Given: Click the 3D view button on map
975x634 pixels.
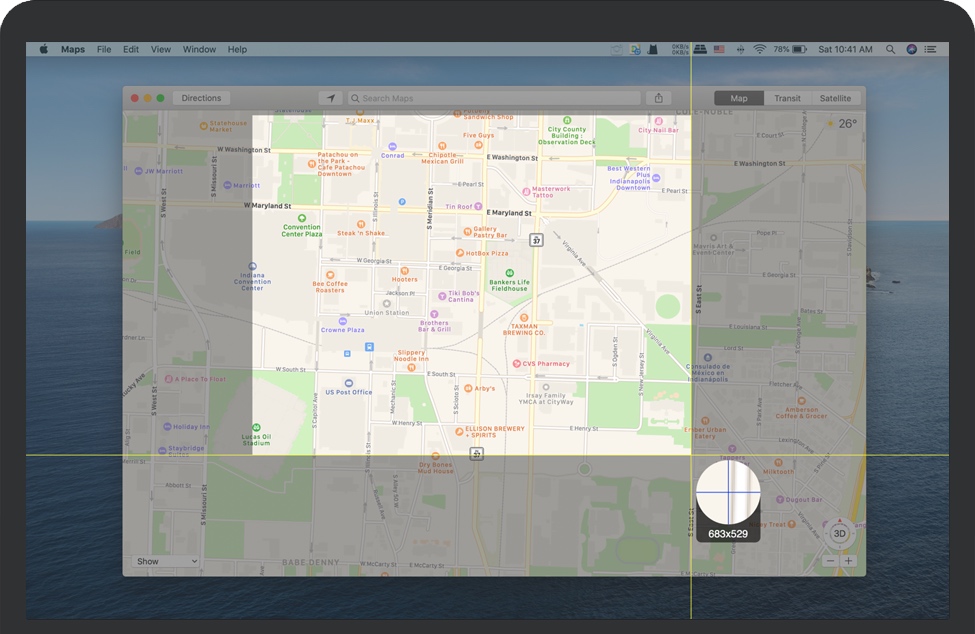Looking at the screenshot, I should (838, 534).
